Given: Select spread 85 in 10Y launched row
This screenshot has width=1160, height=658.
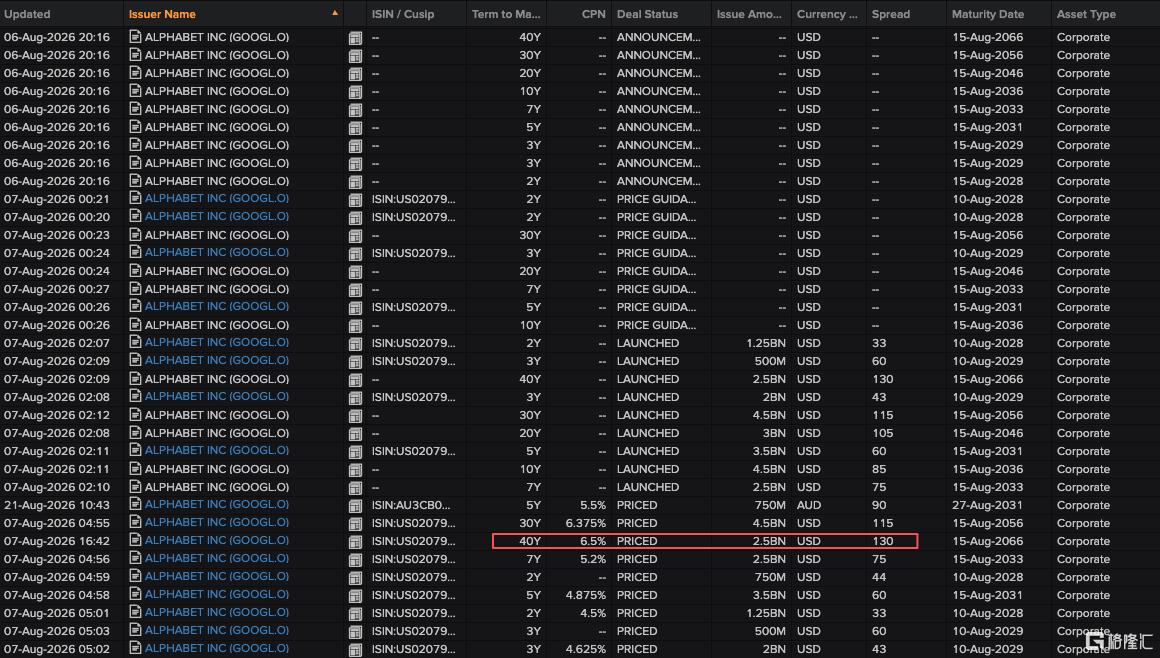Looking at the screenshot, I should 879,469.
